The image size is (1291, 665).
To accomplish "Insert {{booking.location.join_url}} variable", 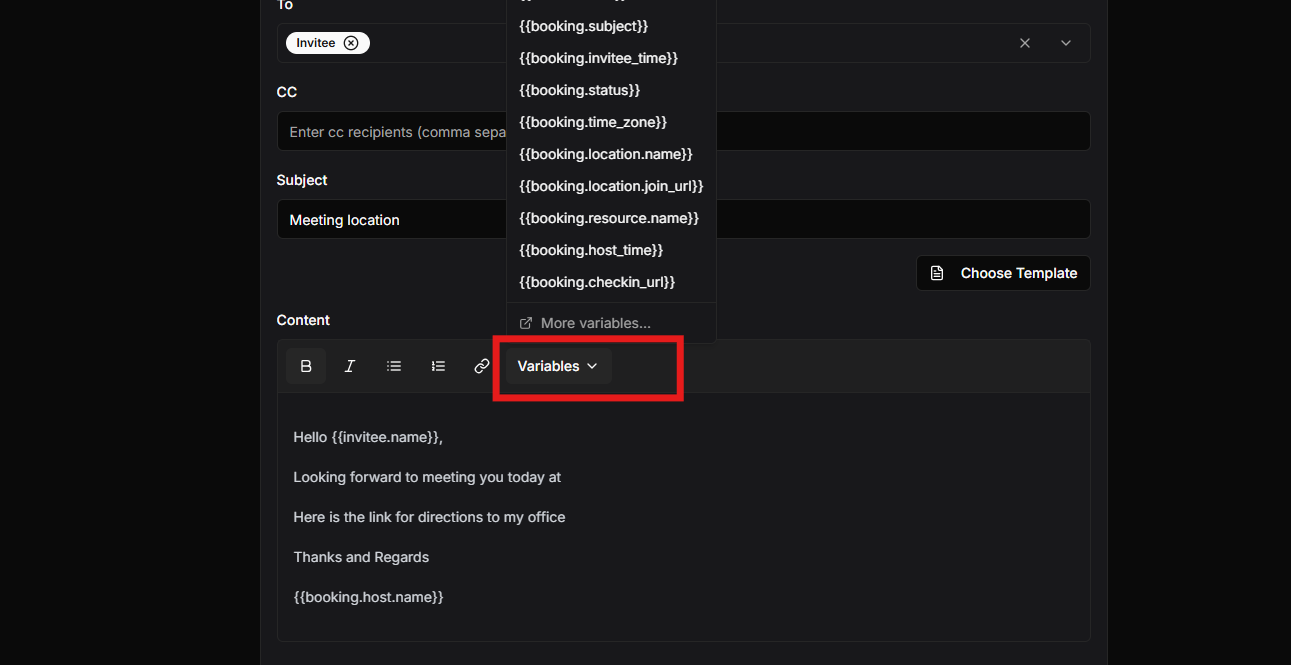I will click(611, 186).
